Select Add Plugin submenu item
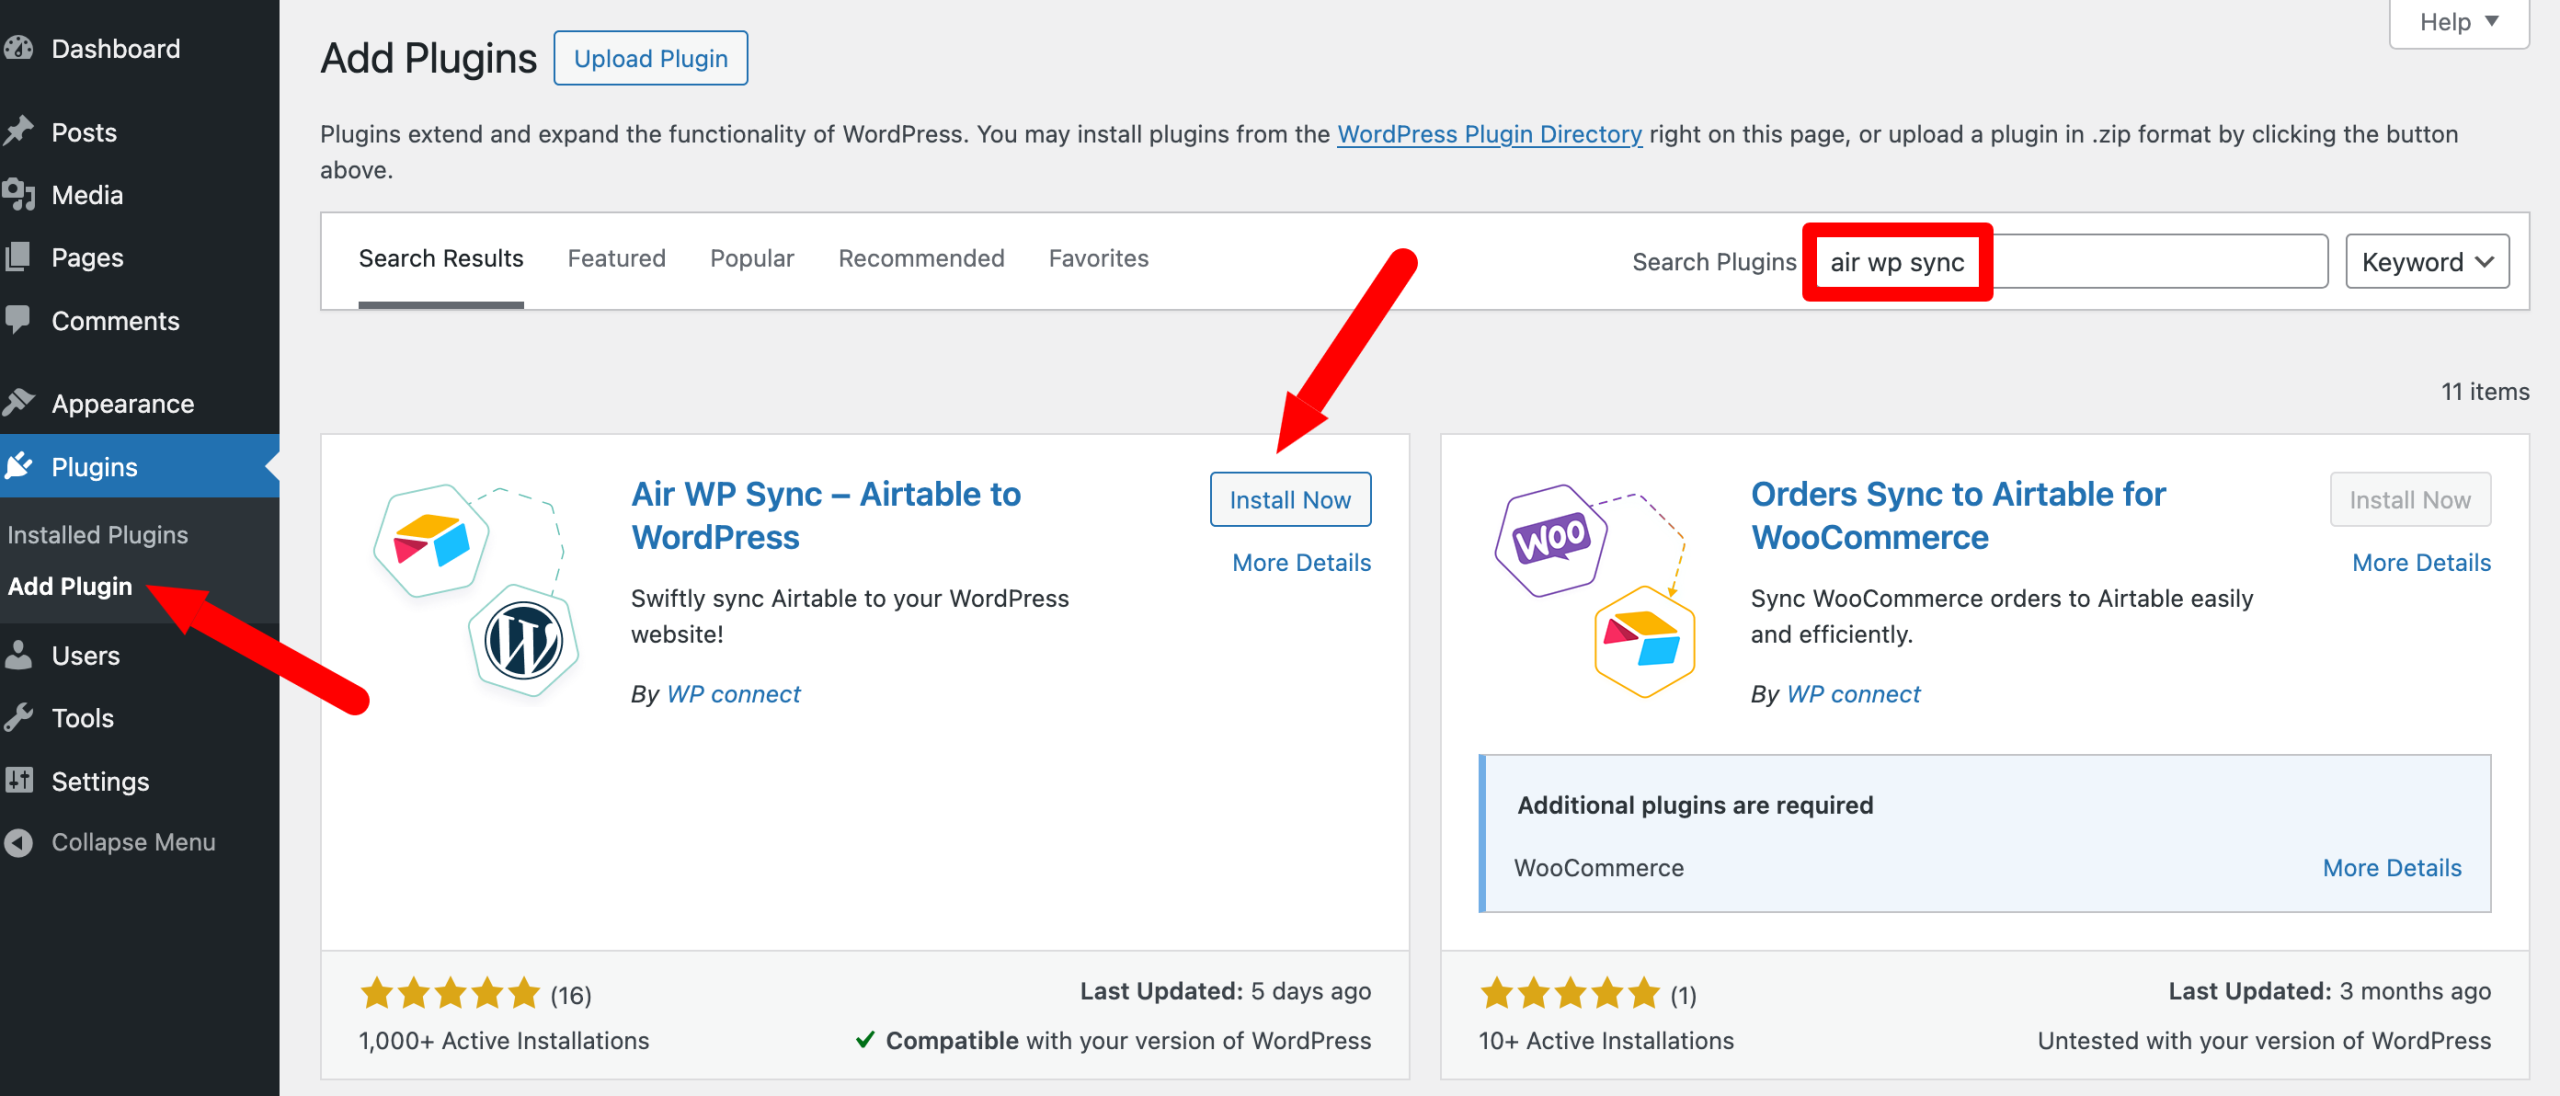This screenshot has width=2560, height=1096. (70, 586)
